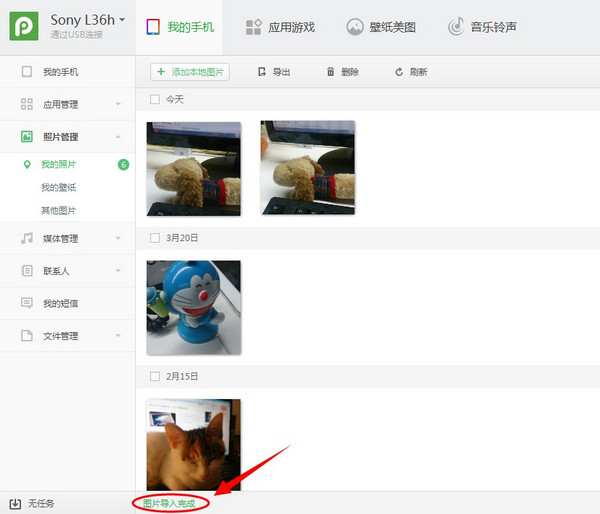Click the 联系人 contacts icon
The image size is (600, 514).
click(27, 271)
